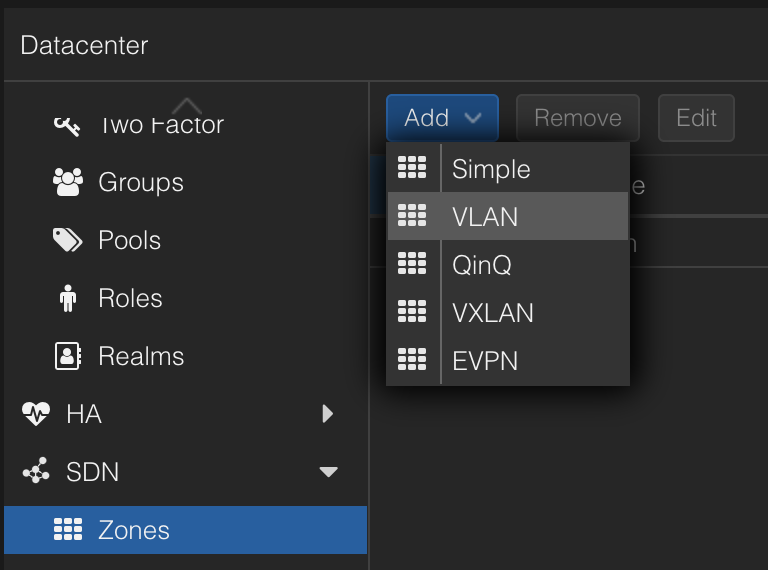Click the Edit button
The height and width of the screenshot is (570, 768).
696,118
